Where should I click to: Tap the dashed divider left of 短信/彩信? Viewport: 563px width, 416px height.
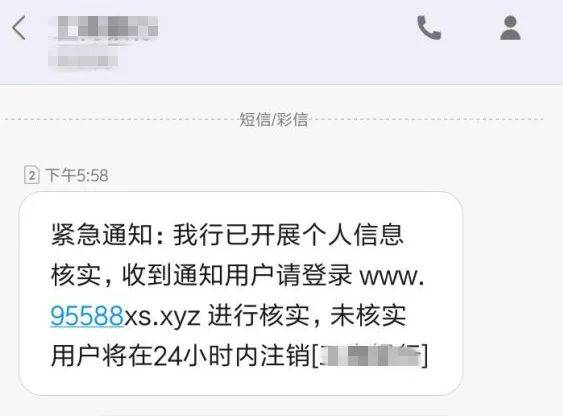pyautogui.click(x=120, y=119)
